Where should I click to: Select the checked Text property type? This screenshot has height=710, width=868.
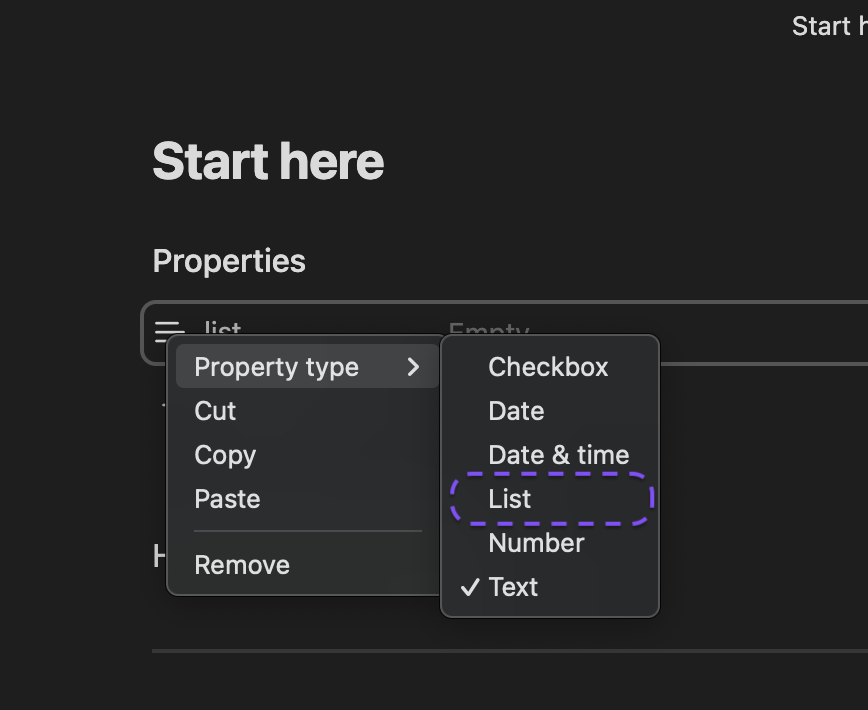[513, 587]
